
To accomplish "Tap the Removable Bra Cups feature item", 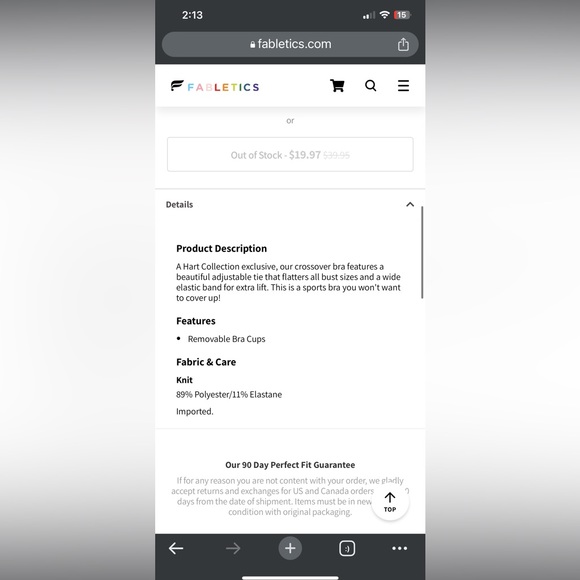I will point(226,339).
